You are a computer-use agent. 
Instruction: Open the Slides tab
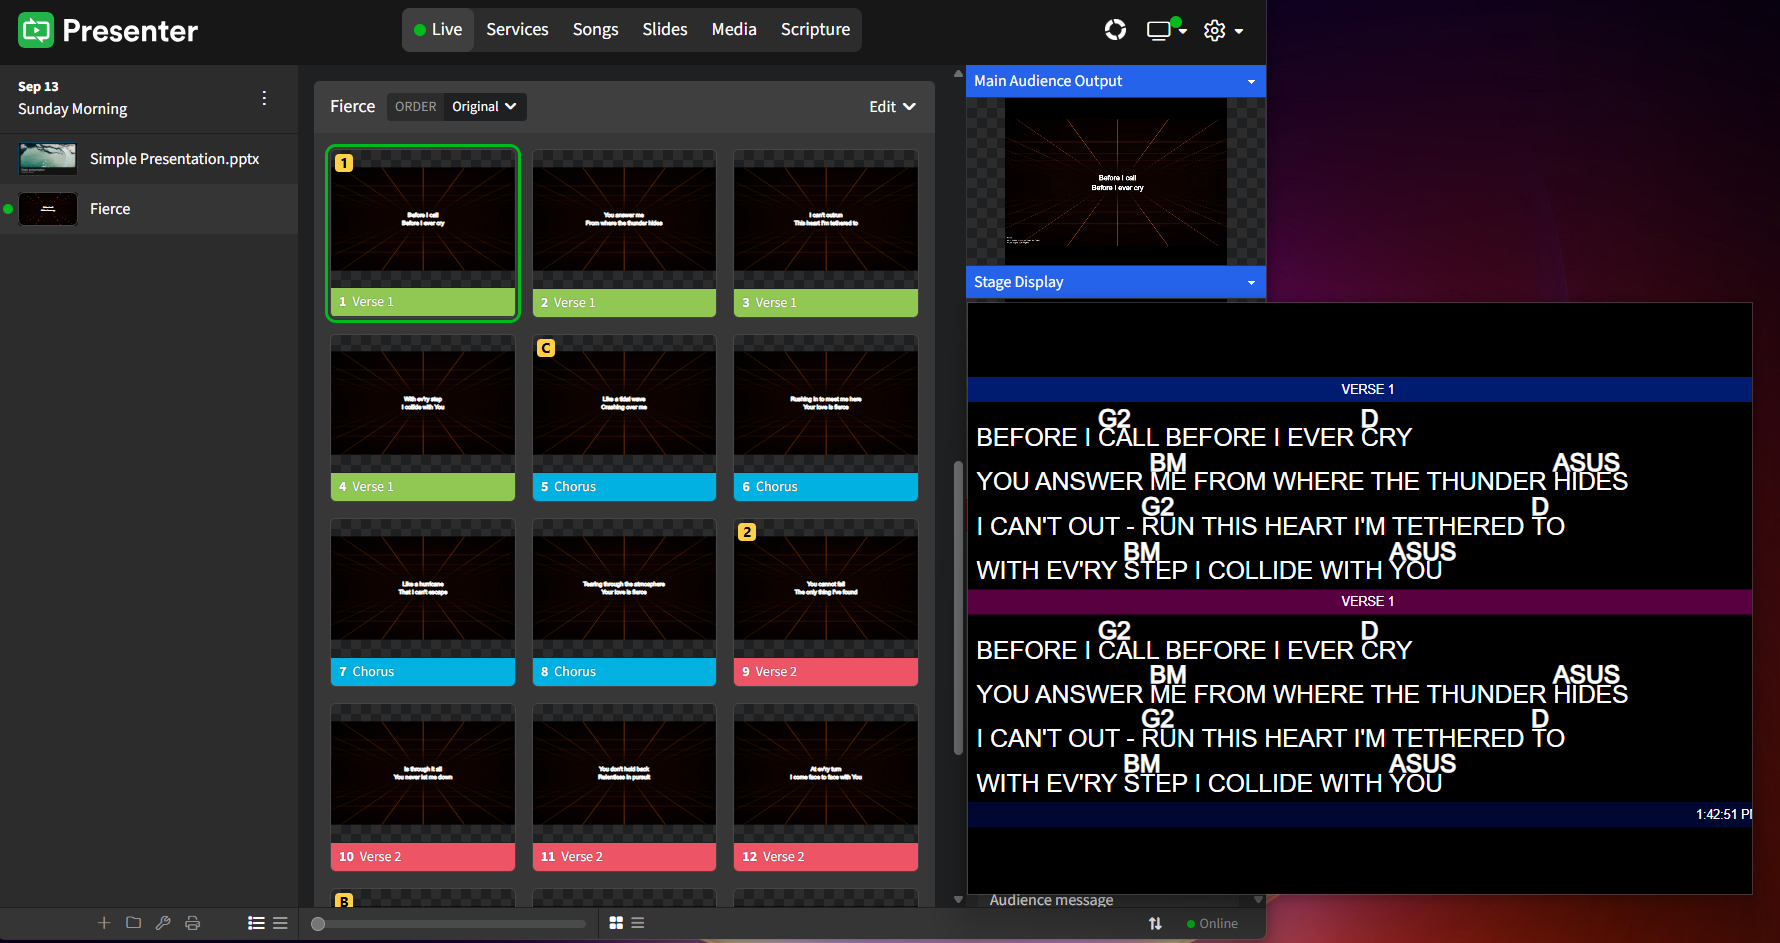pos(665,30)
